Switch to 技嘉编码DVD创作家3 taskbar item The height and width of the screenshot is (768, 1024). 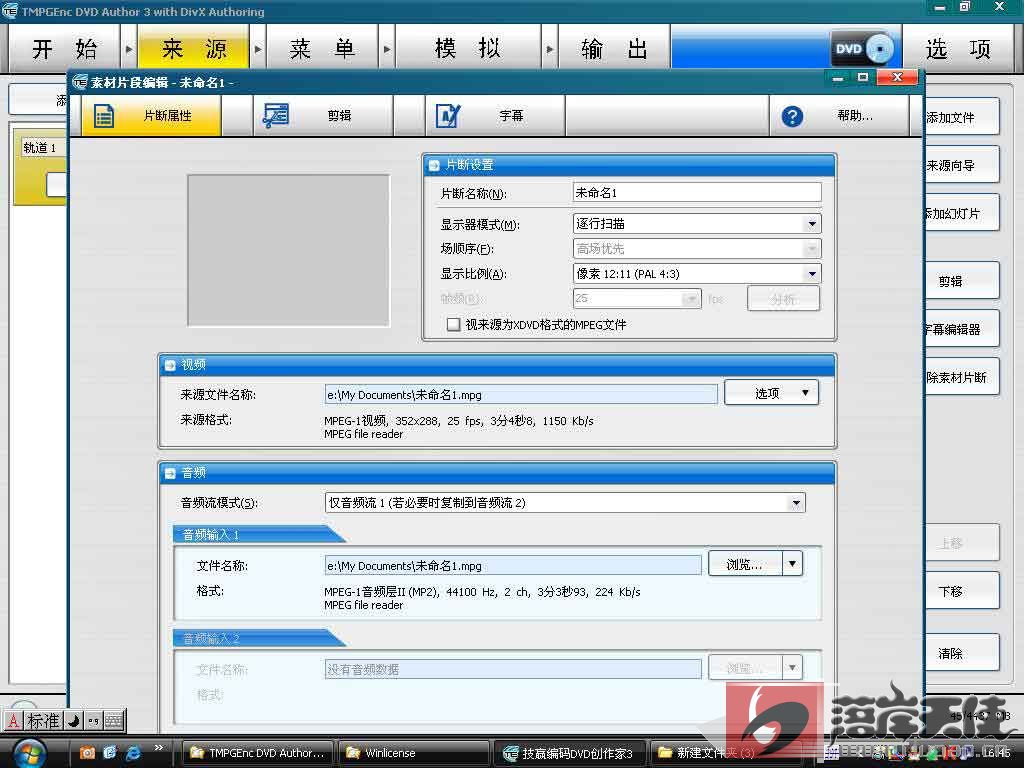[x=570, y=753]
